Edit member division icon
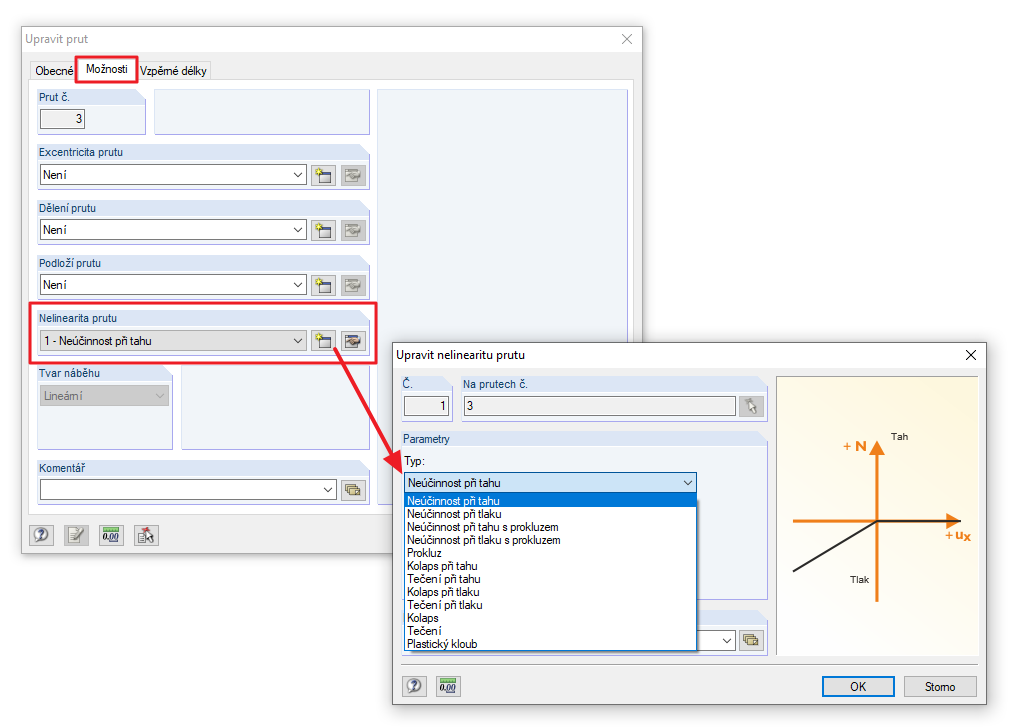 click(353, 230)
